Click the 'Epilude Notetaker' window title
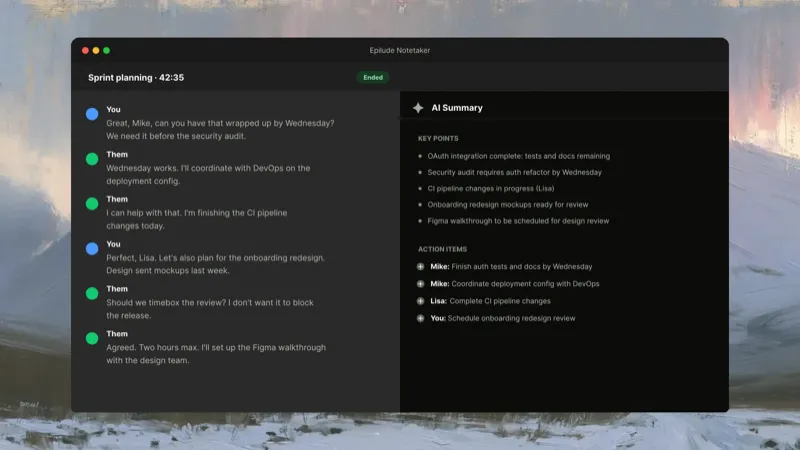This screenshot has width=800, height=450. point(399,51)
